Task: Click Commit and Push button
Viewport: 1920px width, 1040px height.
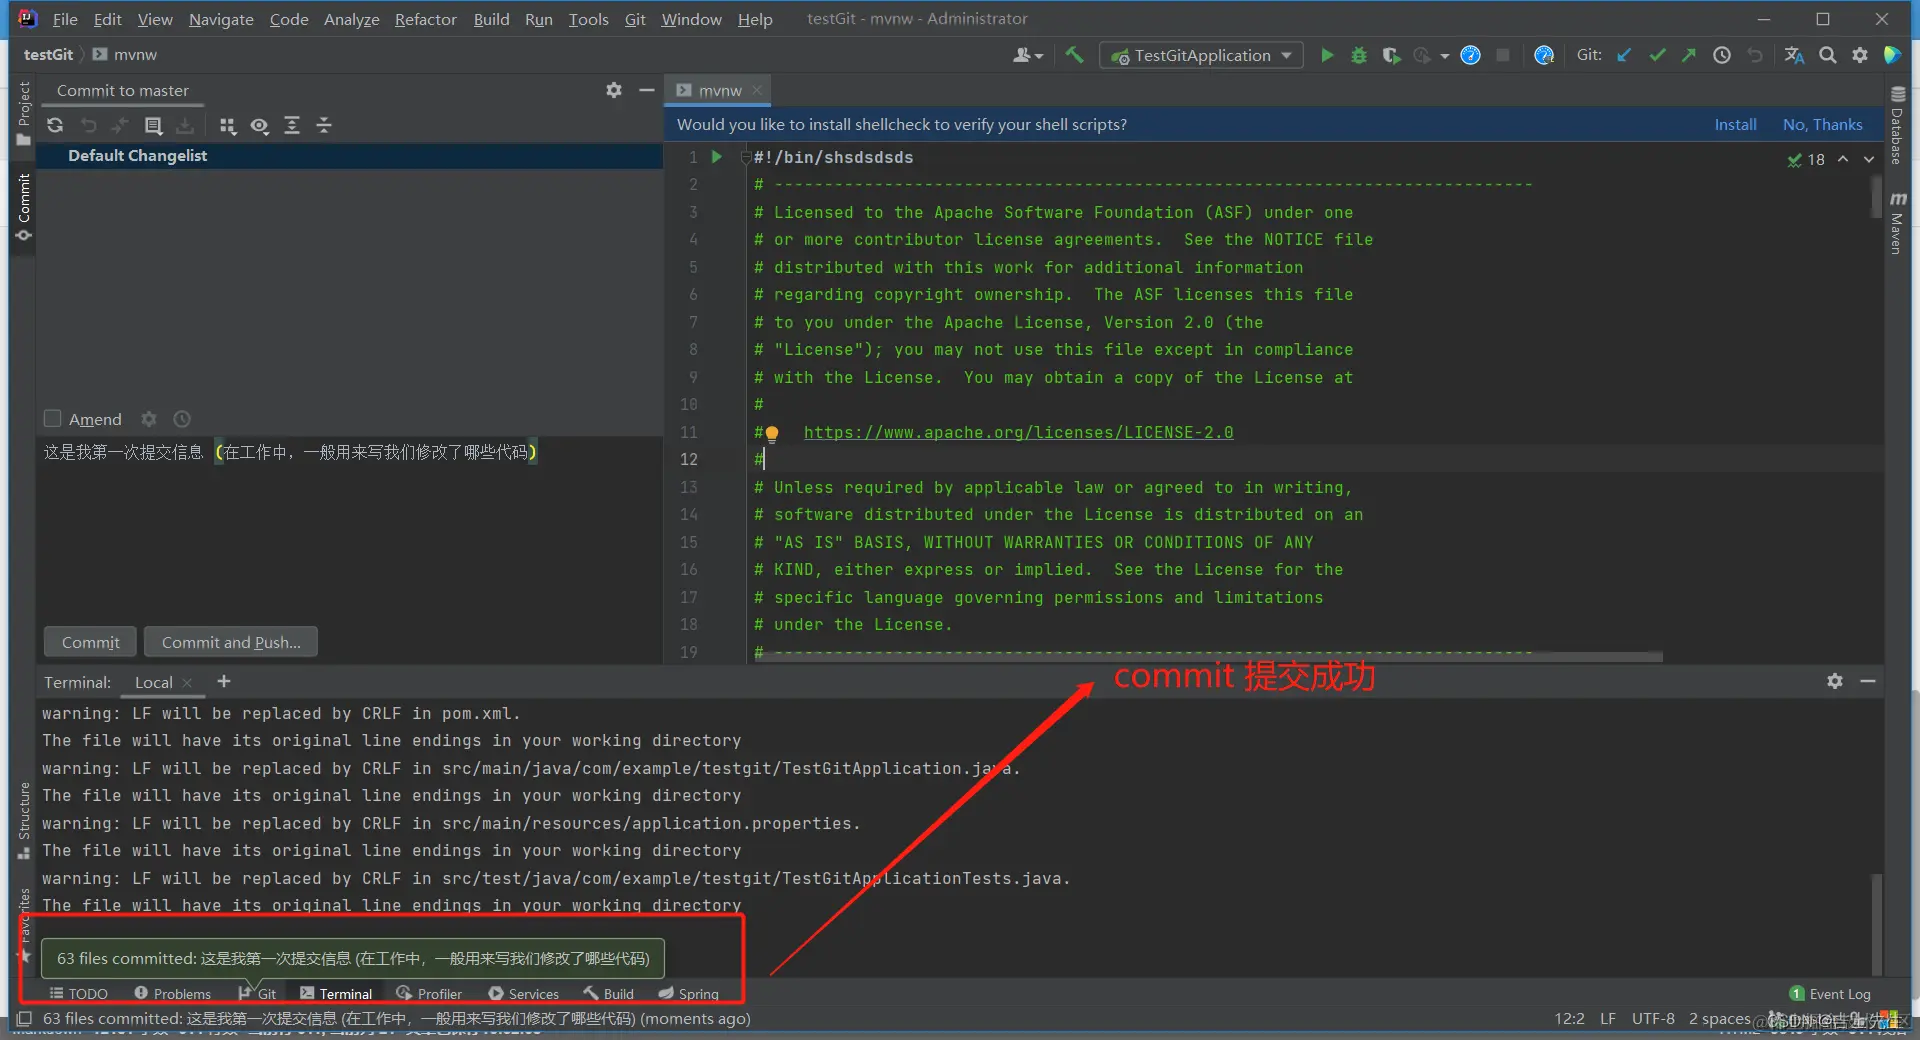Action: tap(231, 642)
